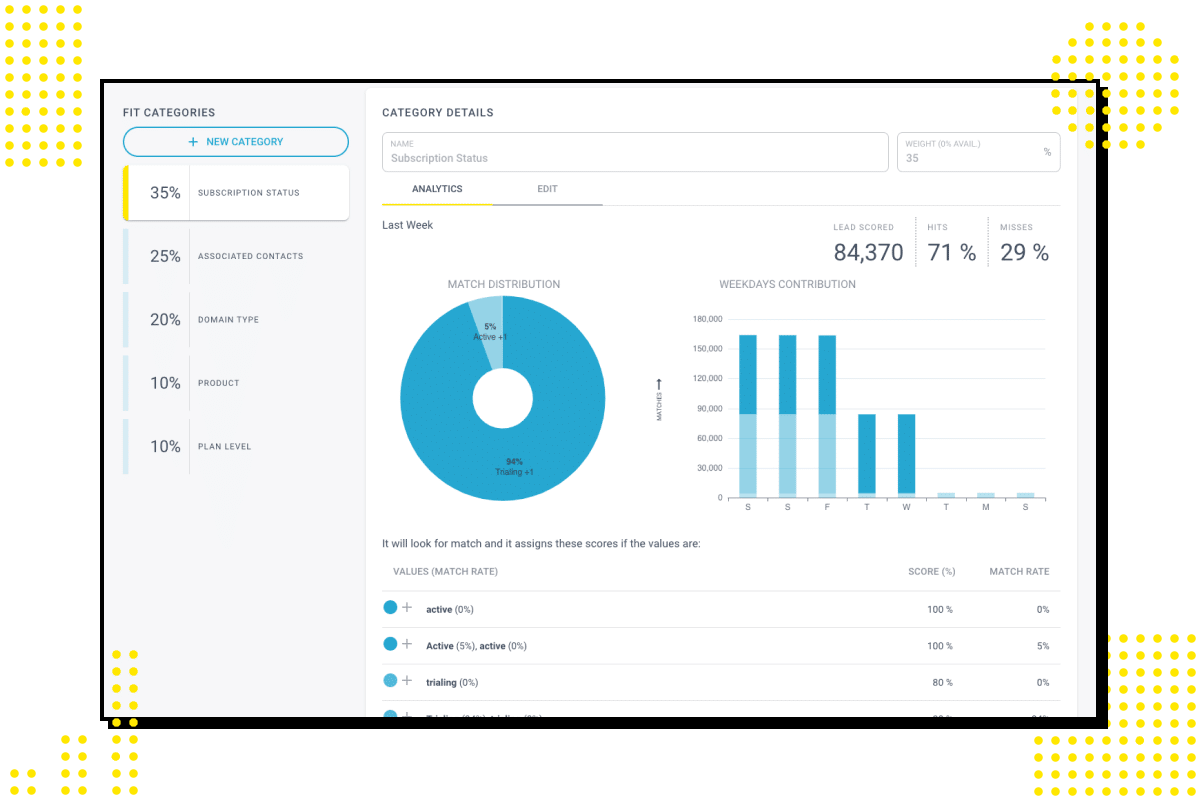Click the Hits value "71 %"
The image size is (1200, 800).
point(952,253)
